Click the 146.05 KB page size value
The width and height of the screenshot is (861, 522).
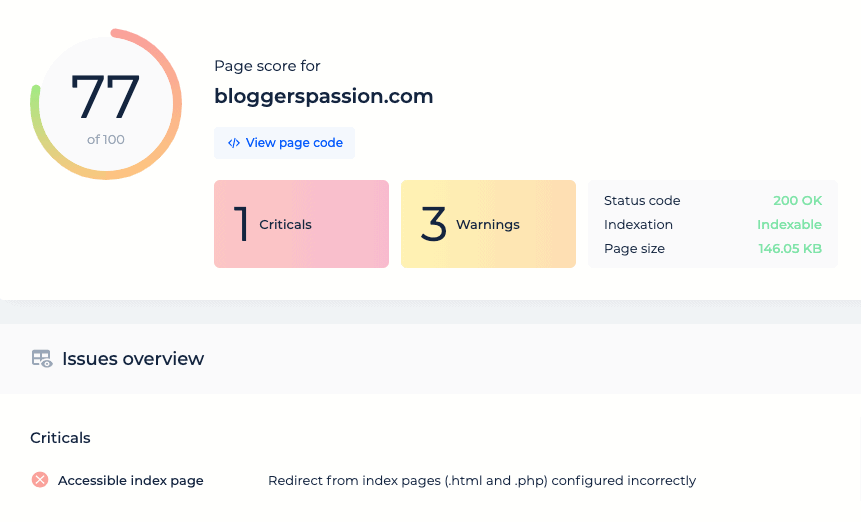(x=790, y=249)
